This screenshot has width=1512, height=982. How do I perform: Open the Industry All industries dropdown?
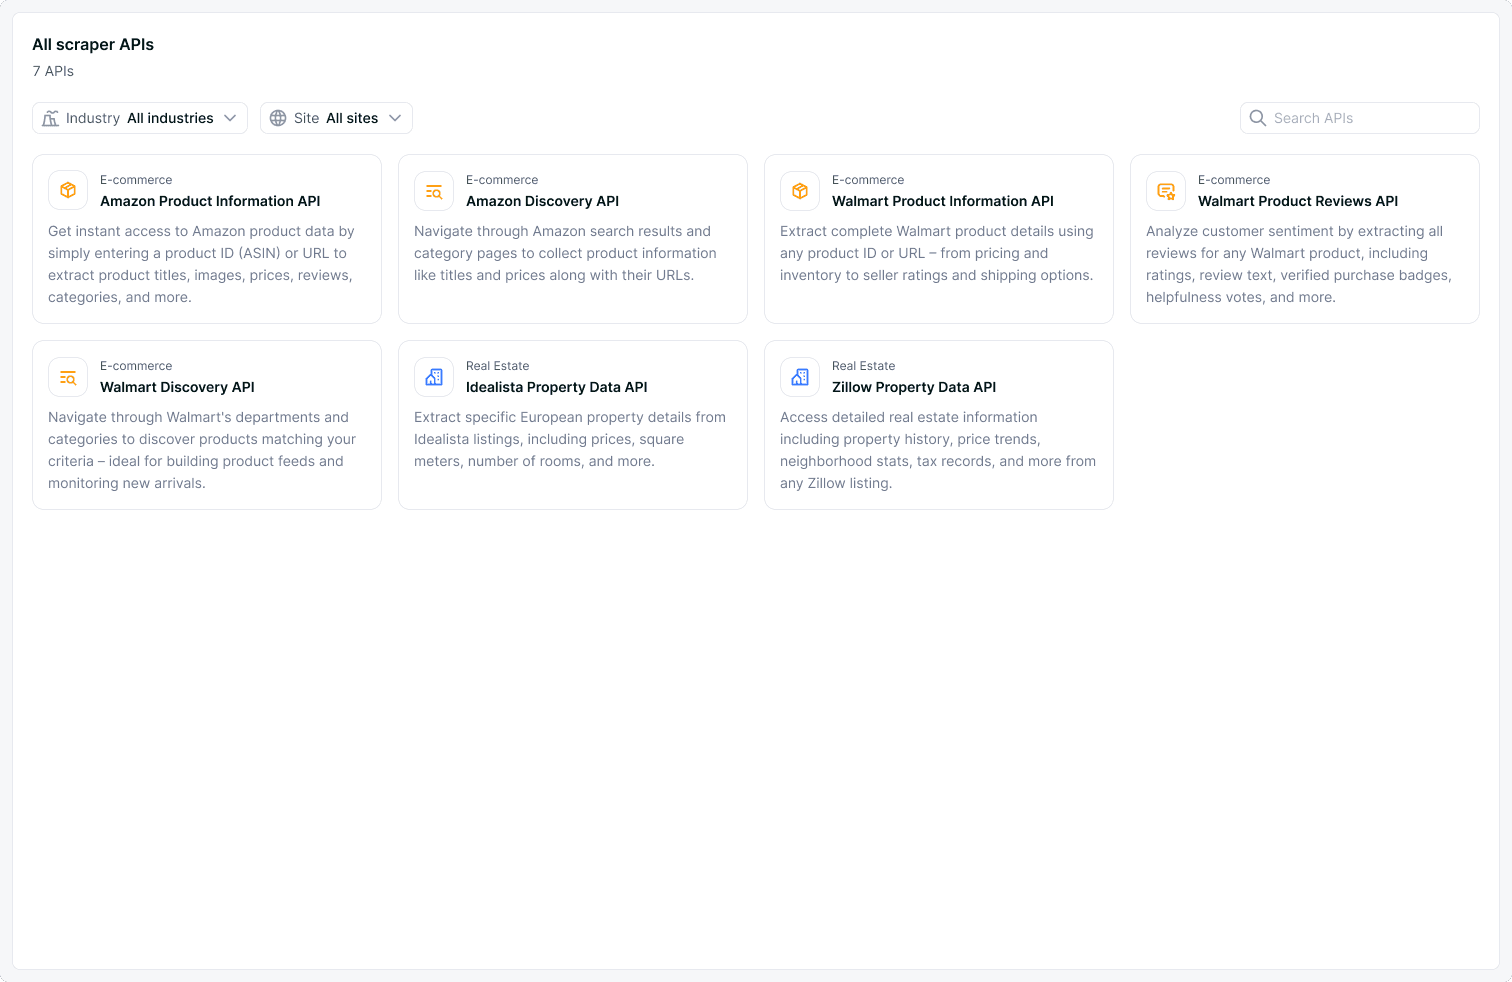tap(140, 118)
